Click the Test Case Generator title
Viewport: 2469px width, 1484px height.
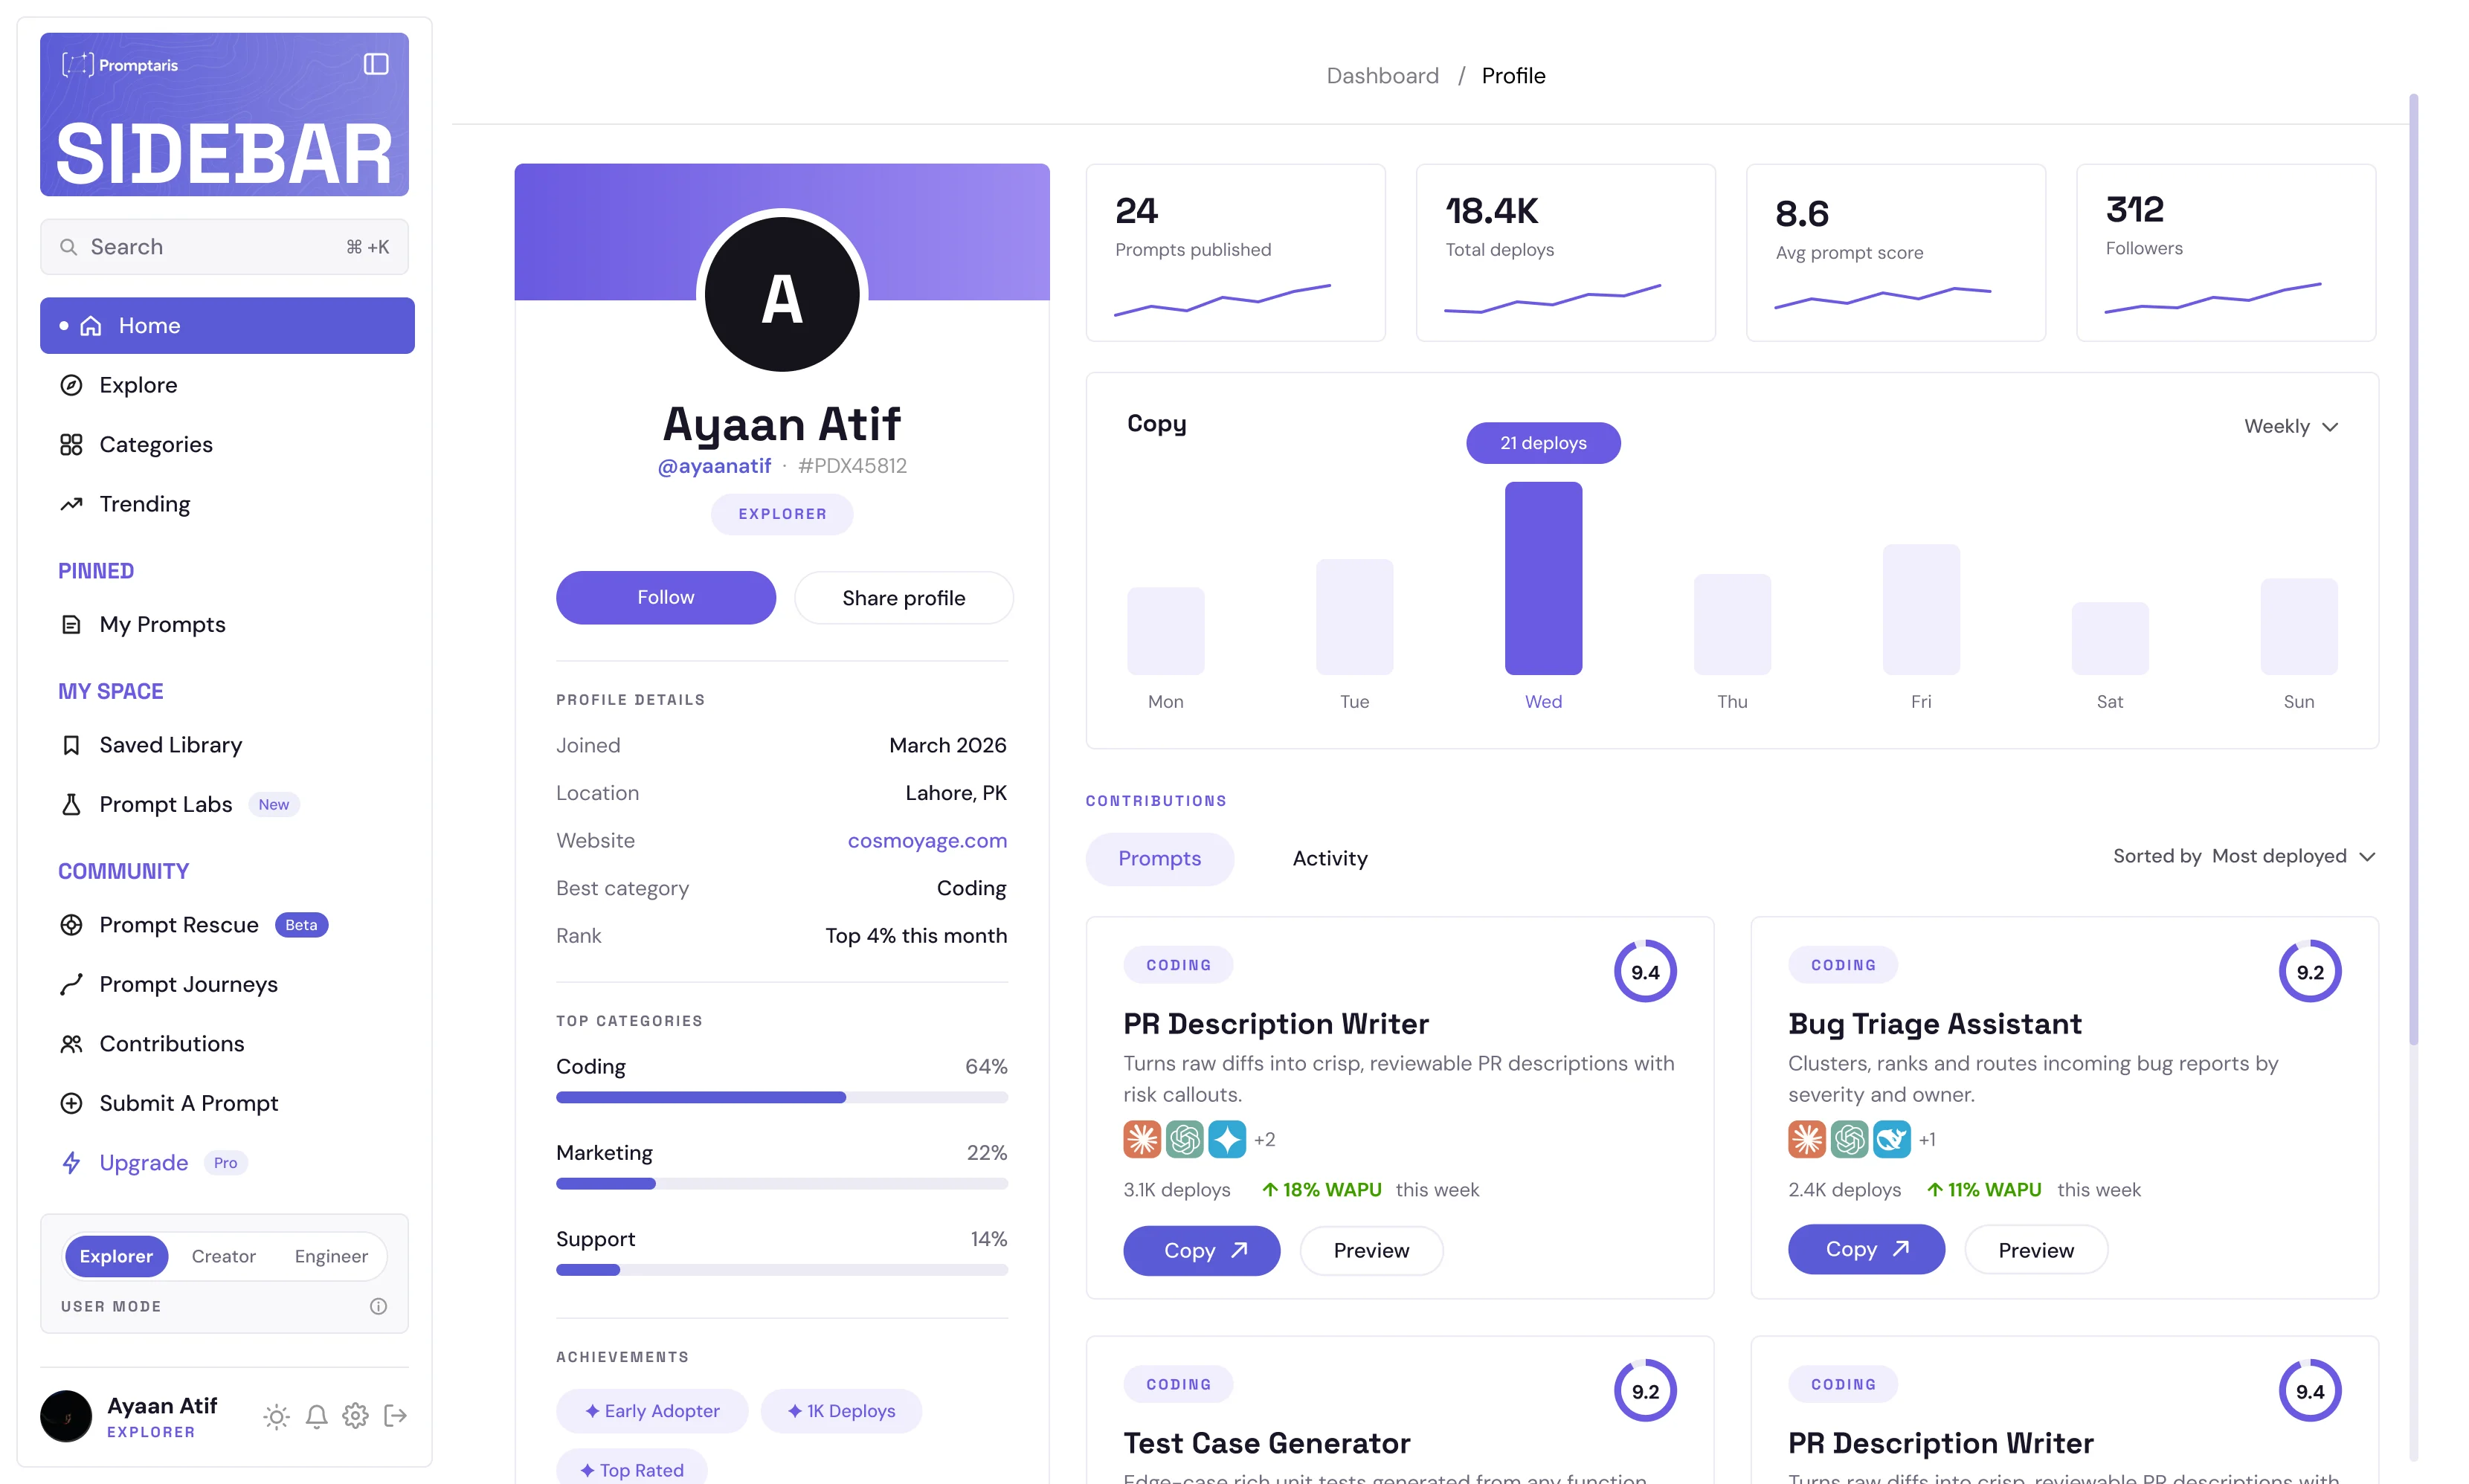(1267, 1443)
